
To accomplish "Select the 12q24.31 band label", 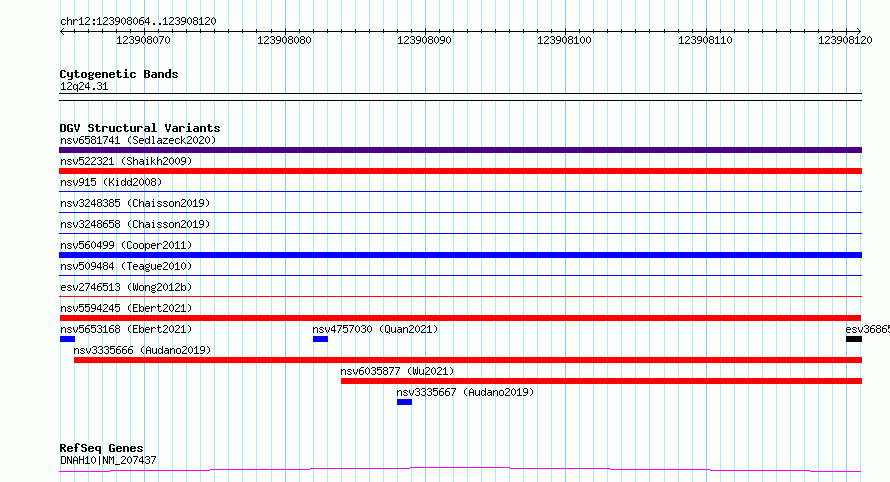I will click(84, 86).
